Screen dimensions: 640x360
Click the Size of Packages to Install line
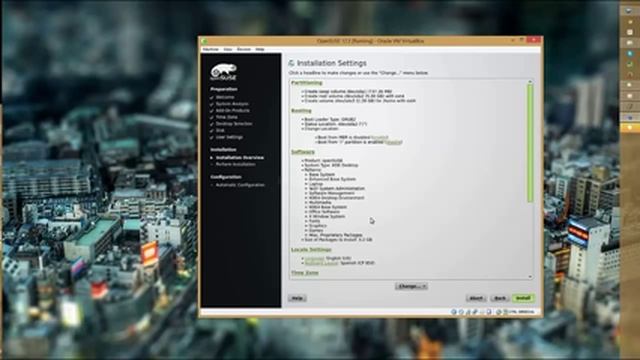click(338, 240)
